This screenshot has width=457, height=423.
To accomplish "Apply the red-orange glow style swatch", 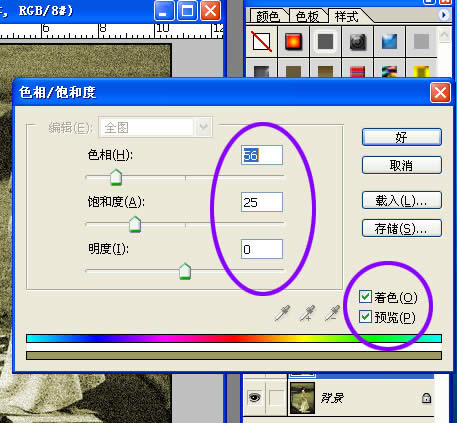I will (294, 42).
